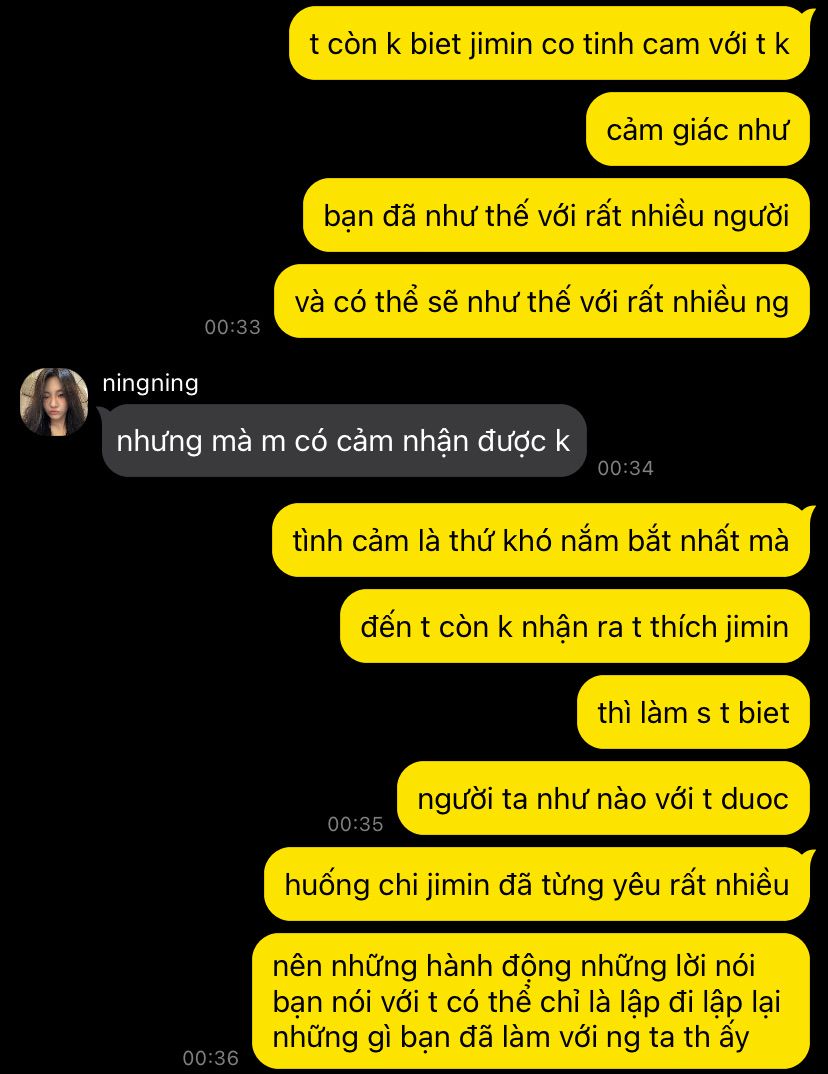Tap the sender name ningning

[150, 382]
